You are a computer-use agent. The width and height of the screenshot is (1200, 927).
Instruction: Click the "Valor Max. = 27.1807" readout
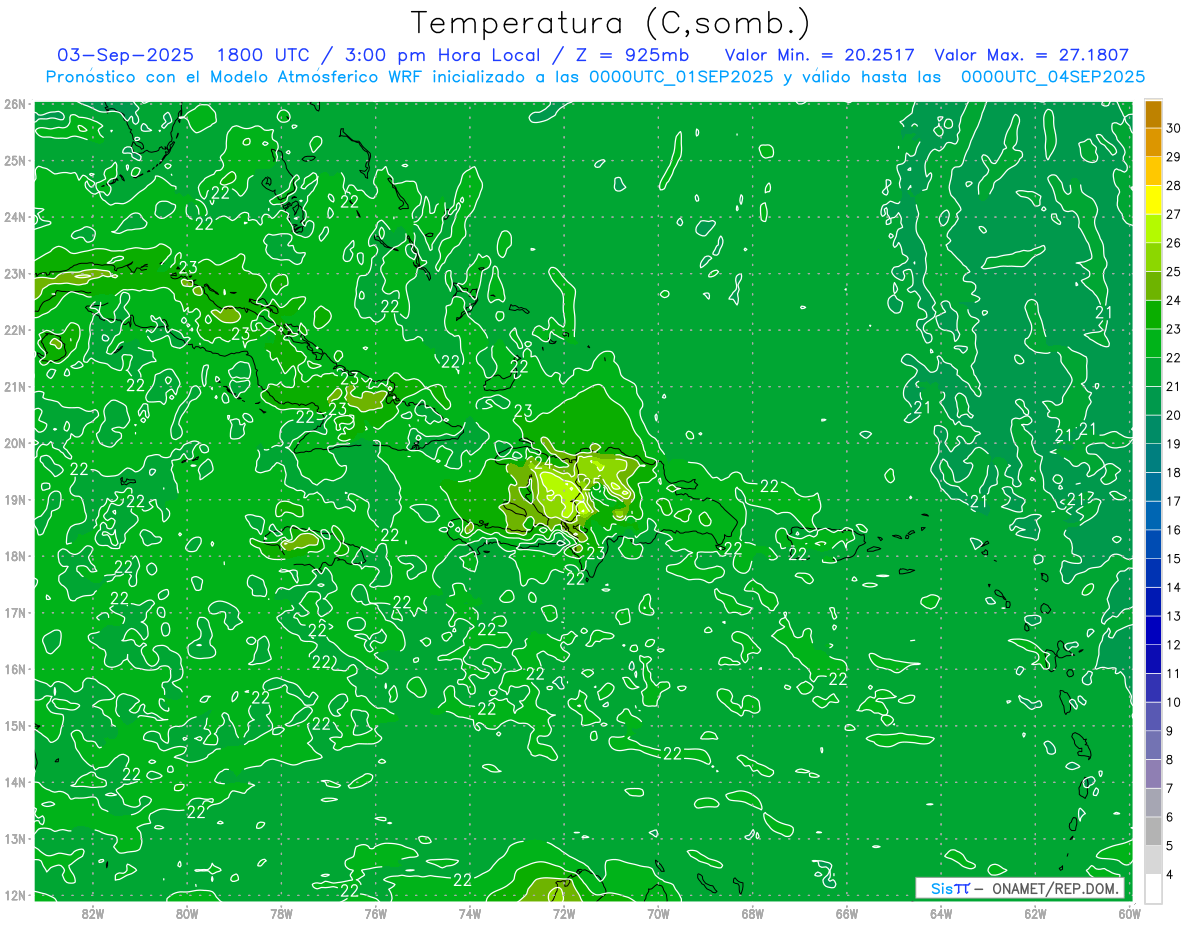coord(1031,55)
